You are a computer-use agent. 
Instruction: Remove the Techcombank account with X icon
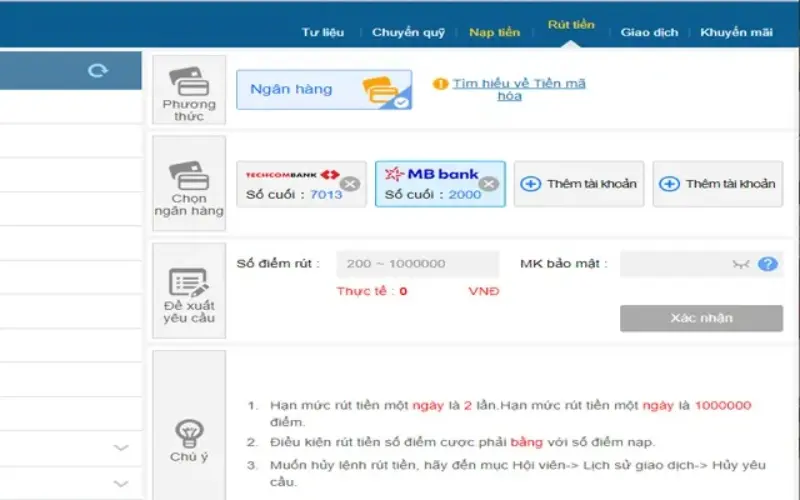tap(350, 184)
